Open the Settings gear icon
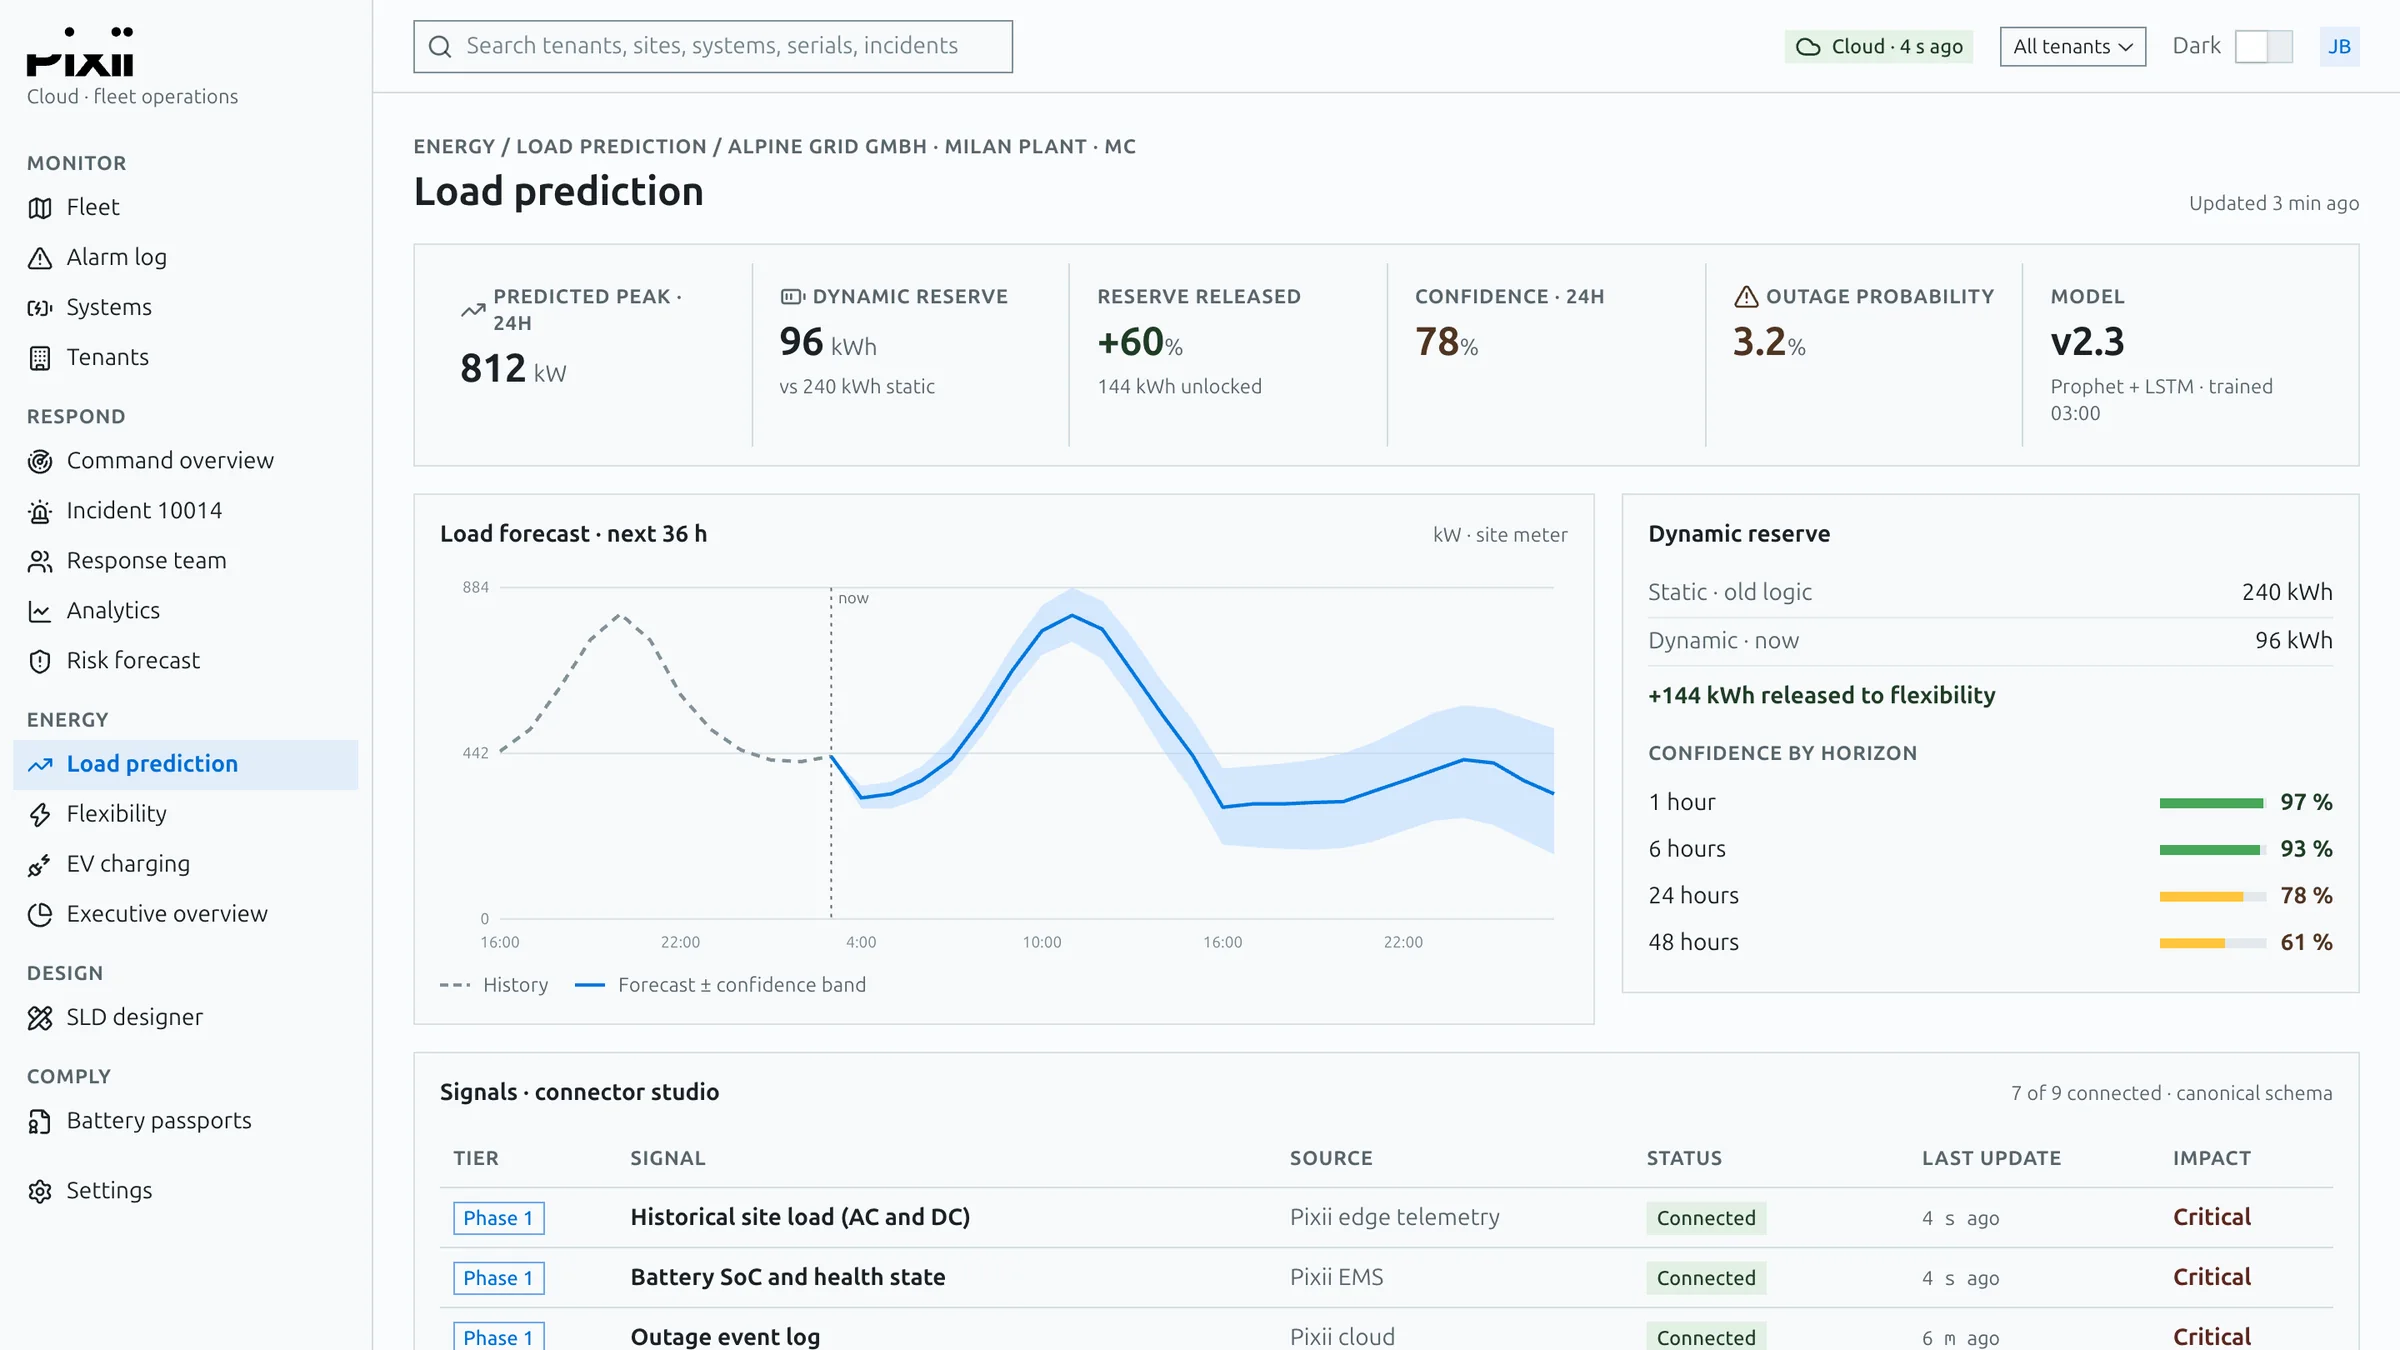Viewport: 2400px width, 1350px height. coord(40,1191)
